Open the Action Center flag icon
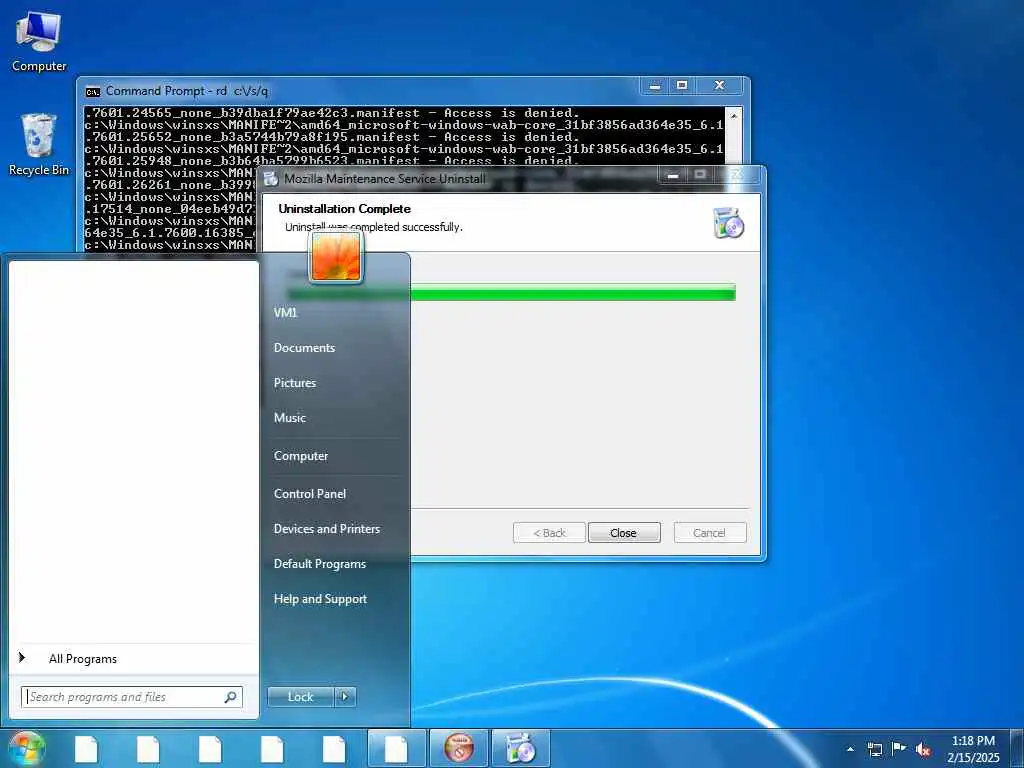The height and width of the screenshot is (768, 1024). [x=899, y=748]
